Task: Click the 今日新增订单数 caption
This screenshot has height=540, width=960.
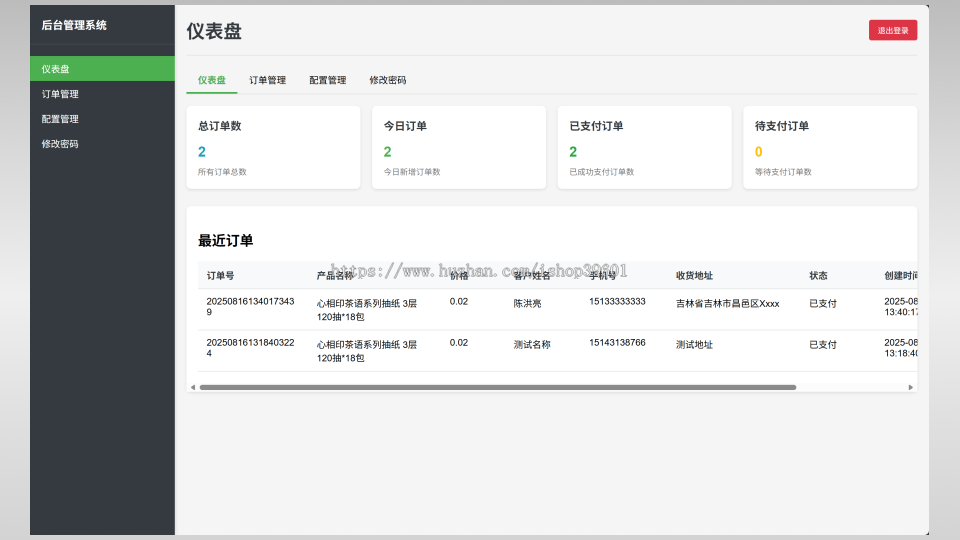Action: [412, 172]
